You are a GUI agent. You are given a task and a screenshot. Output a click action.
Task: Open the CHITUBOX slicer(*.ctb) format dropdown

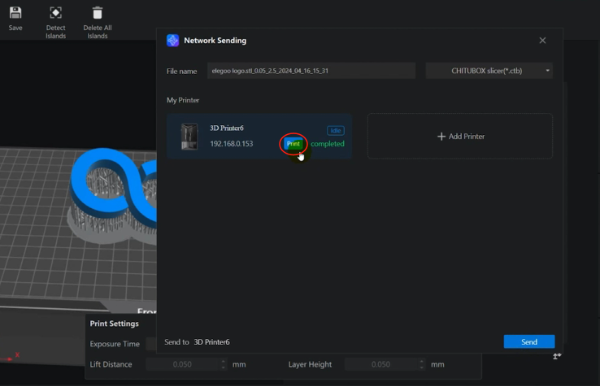point(489,71)
